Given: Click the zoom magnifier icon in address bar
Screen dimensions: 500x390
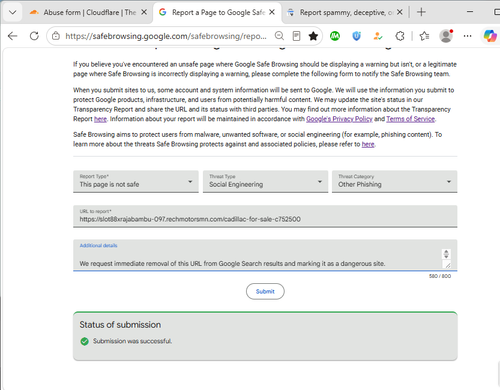Looking at the screenshot, I should 279,36.
